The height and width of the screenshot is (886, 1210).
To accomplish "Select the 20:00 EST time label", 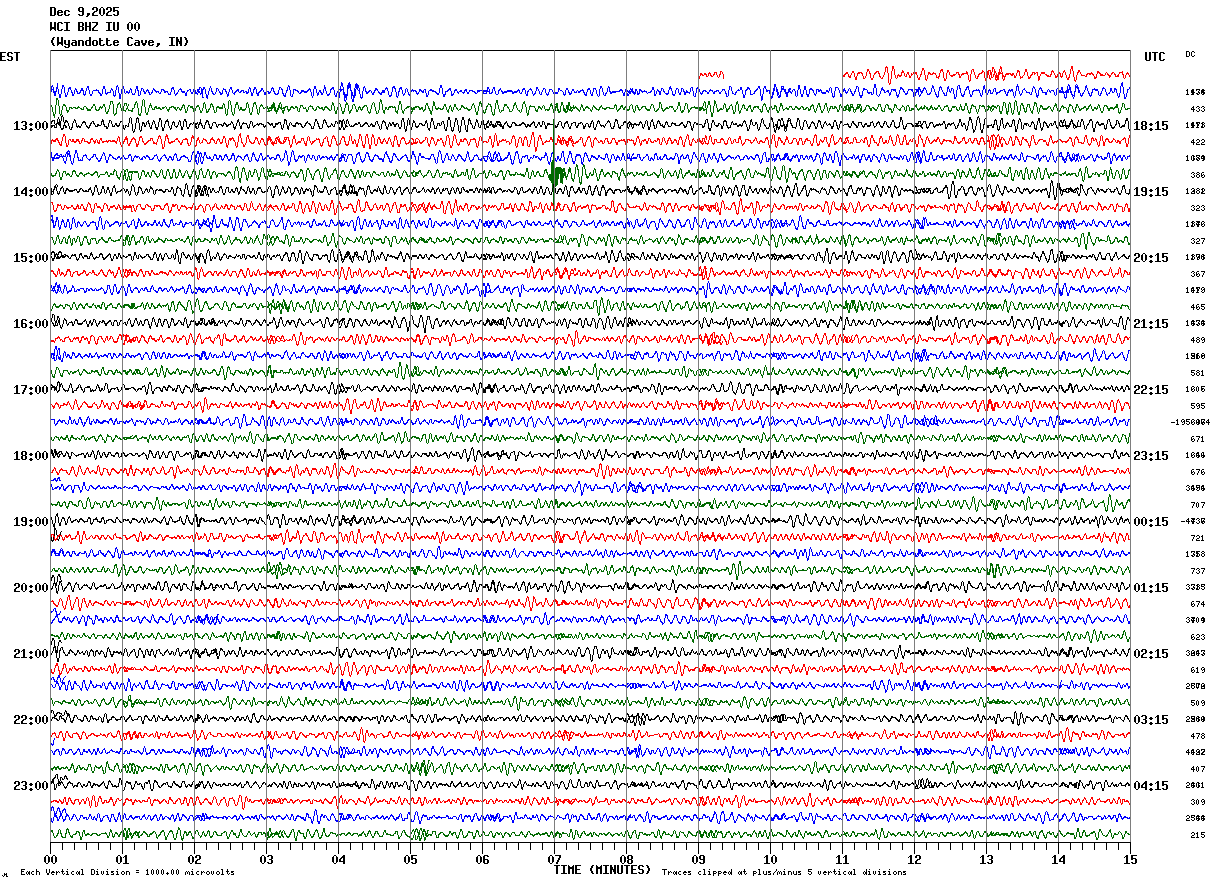I will [x=31, y=588].
